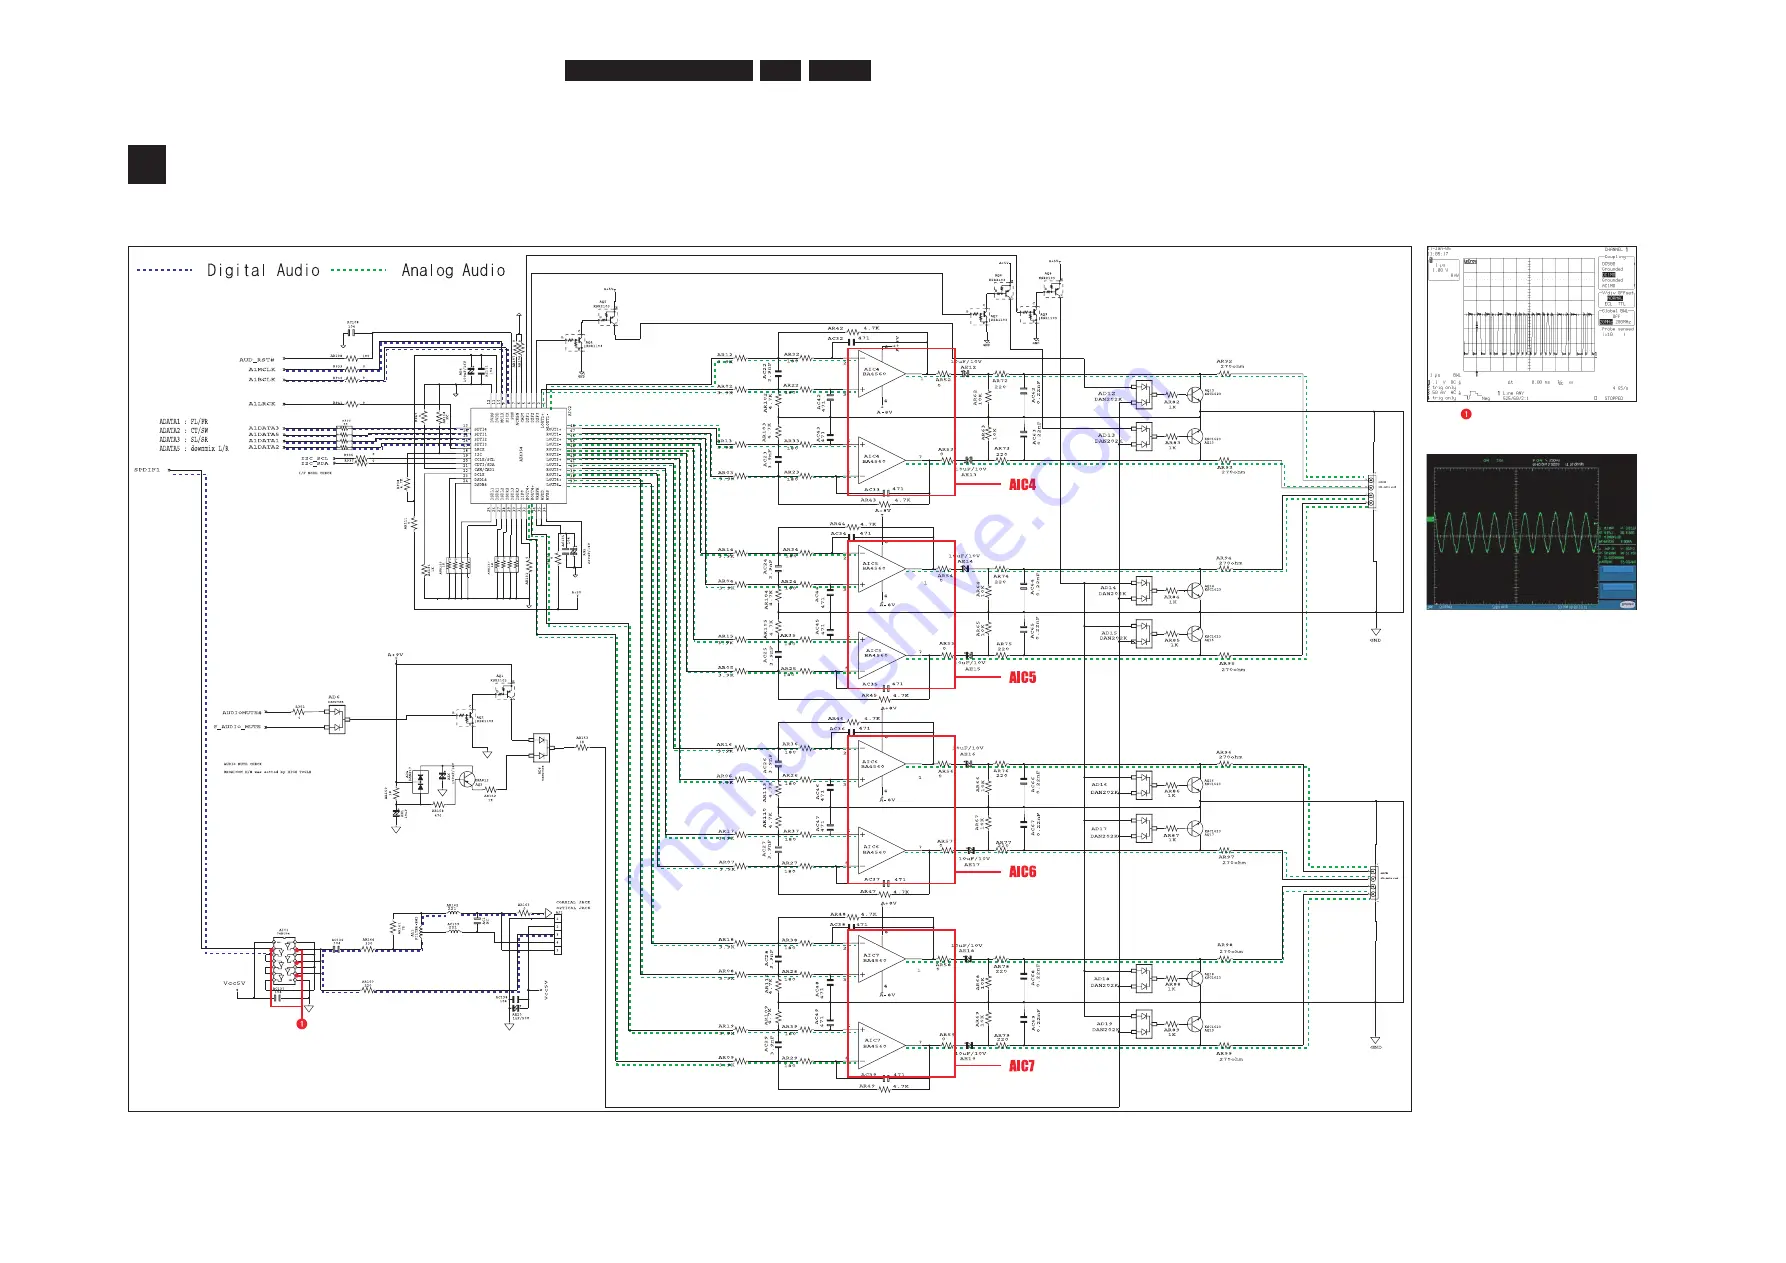The width and height of the screenshot is (1786, 1263).
Task: Open the square-wave oscilloscope capture thumbnail
Action: pyautogui.click(x=1531, y=324)
